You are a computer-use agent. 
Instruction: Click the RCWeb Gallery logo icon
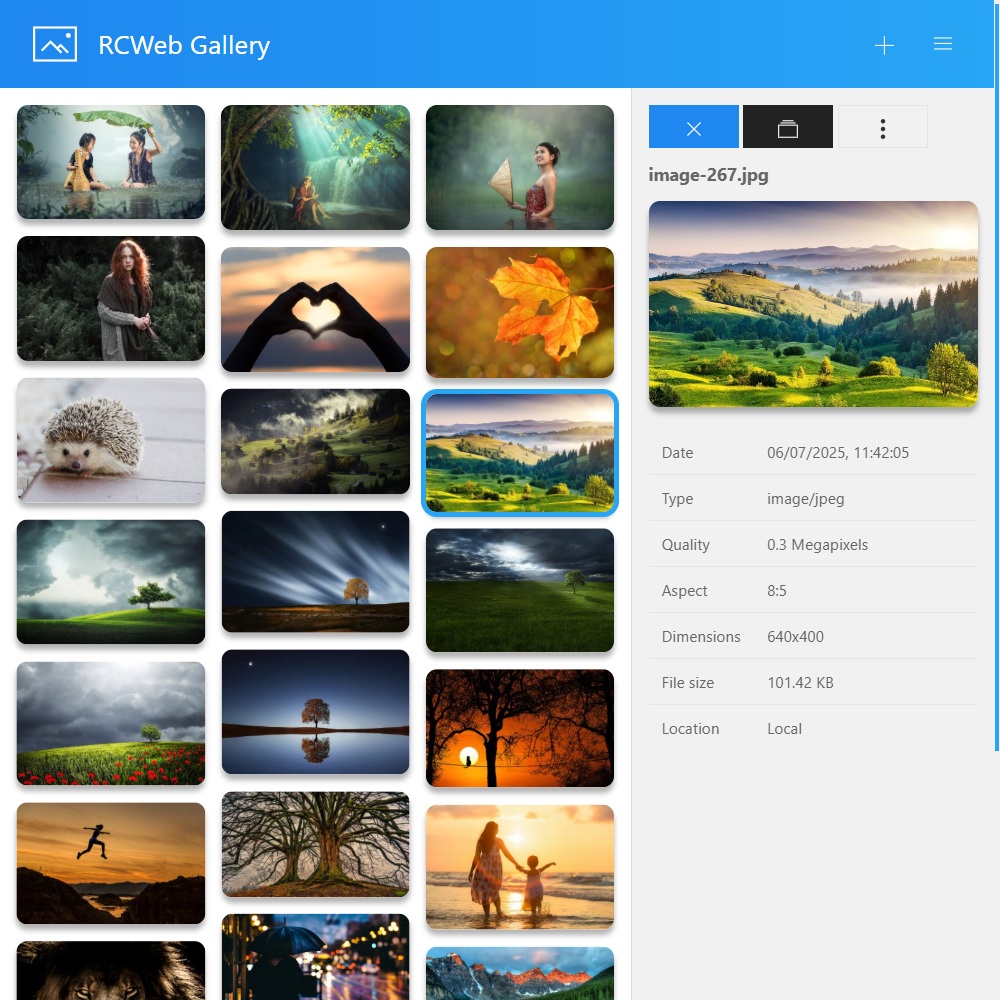pos(55,44)
